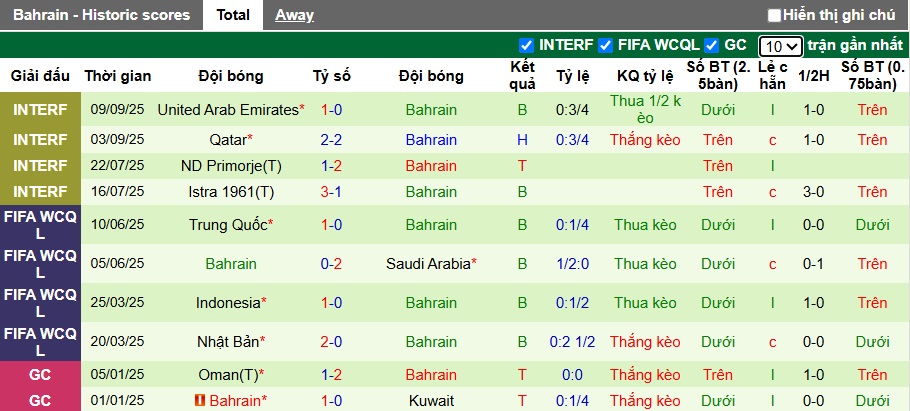The width and height of the screenshot is (910, 411).
Task: Click the INTERF league cell dated 09/09/25
Action: (41, 110)
